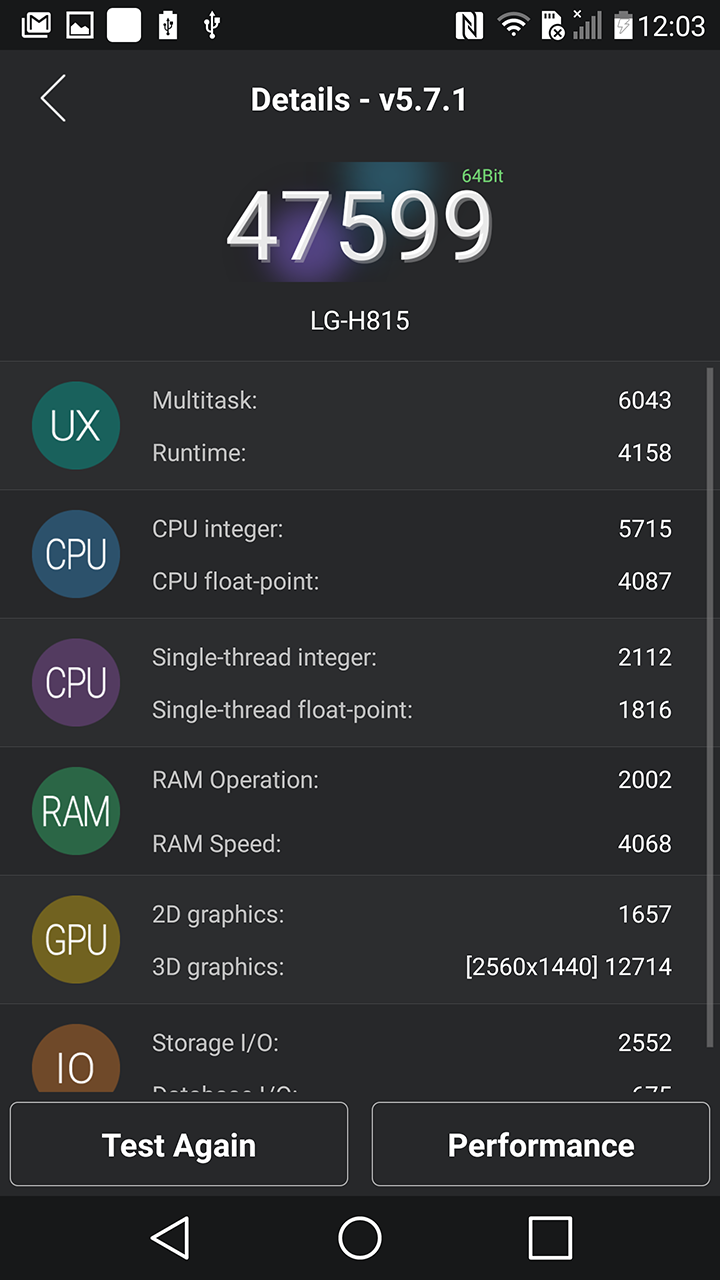Tap Android back navigation triangle
The height and width of the screenshot is (1280, 720).
pos(170,1238)
